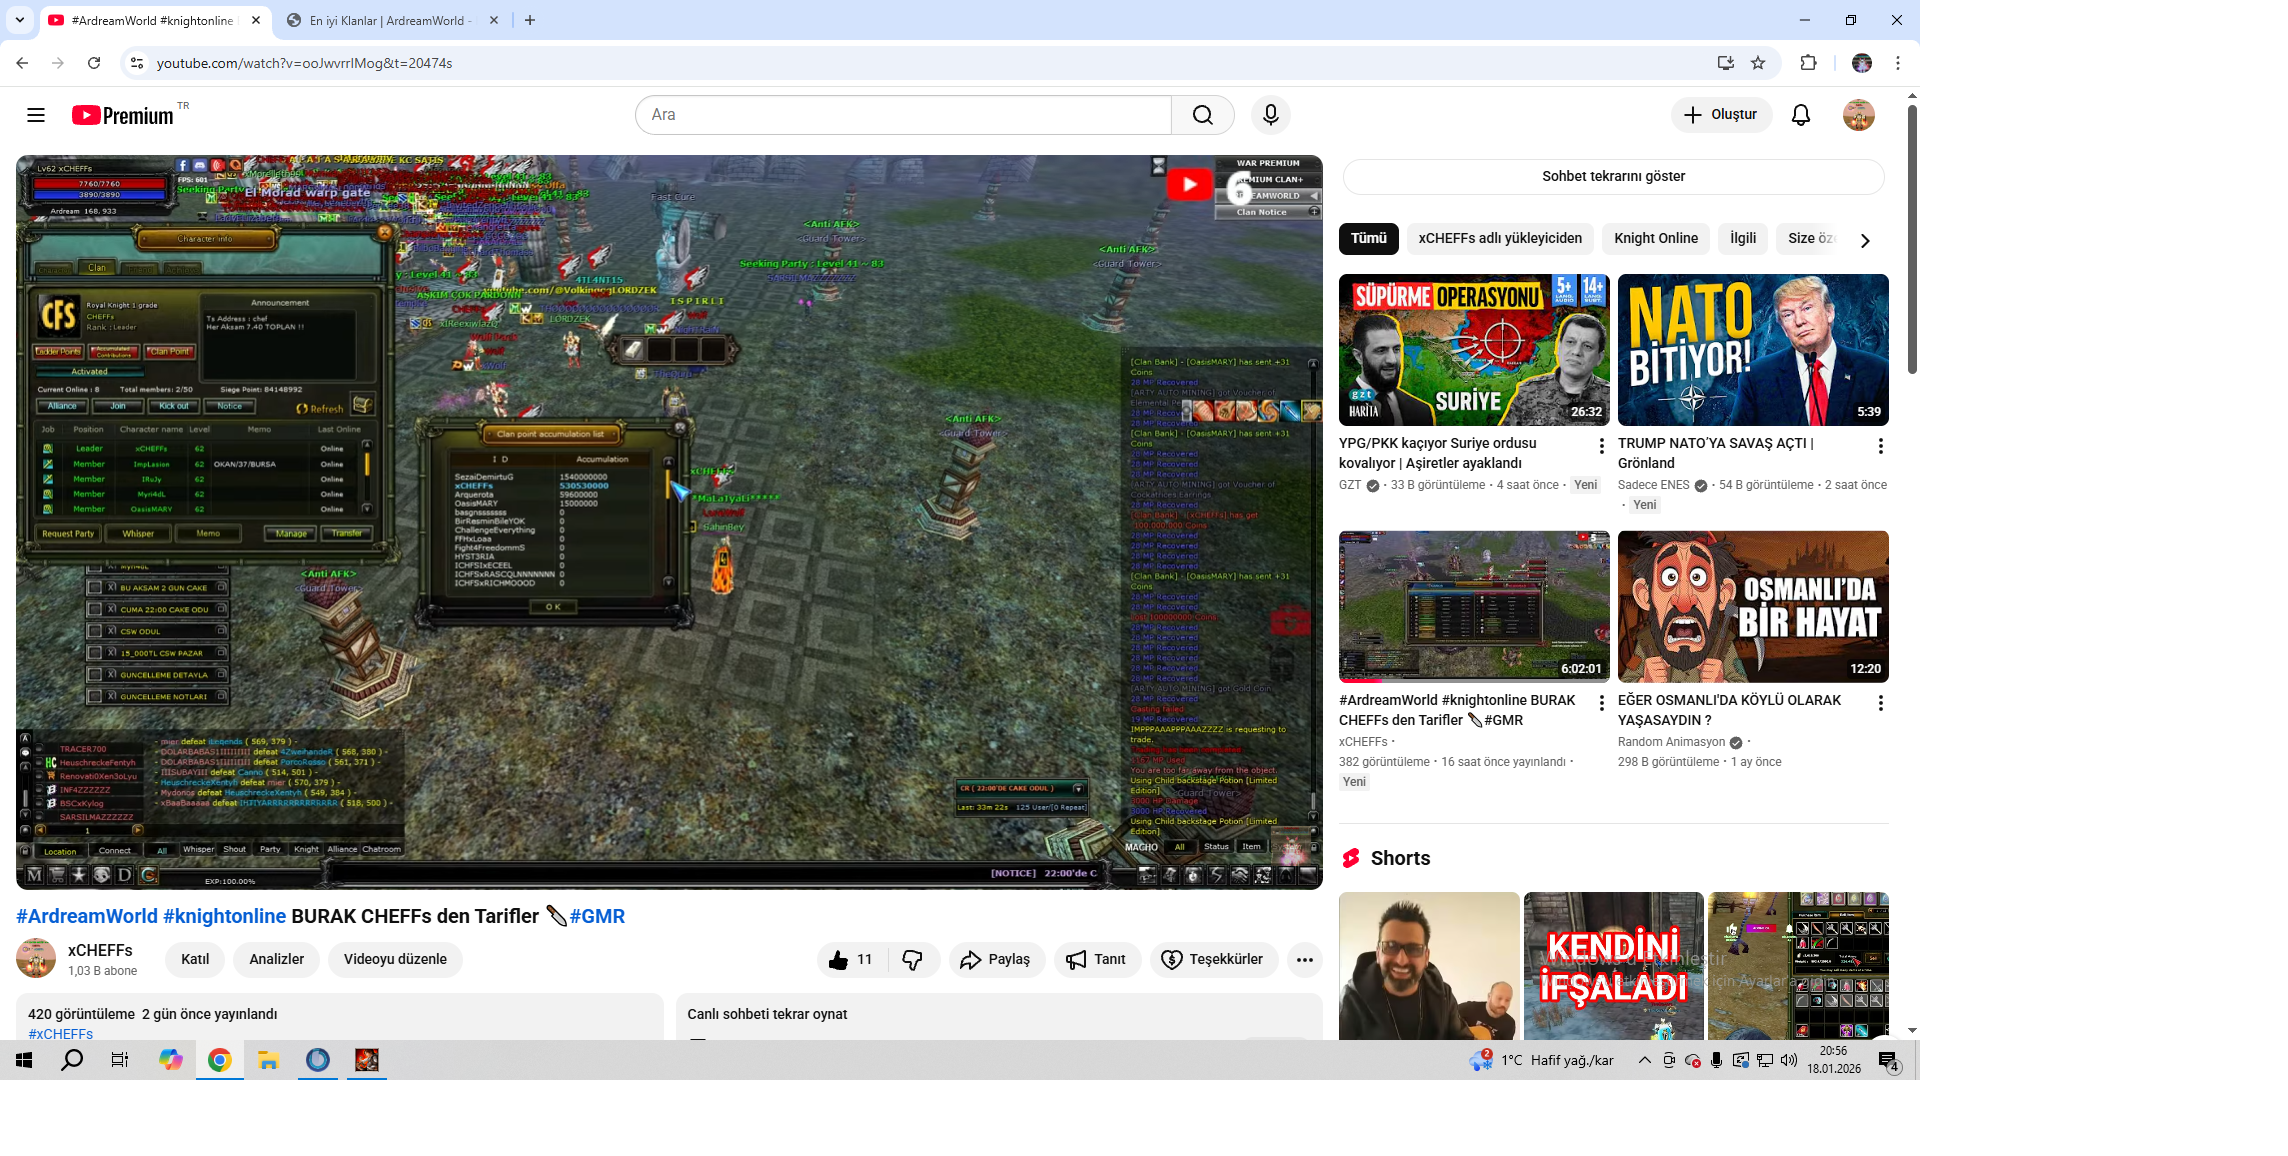Open Chrome tab search dropdown
The height and width of the screenshot is (1156, 2288).
tap(19, 20)
